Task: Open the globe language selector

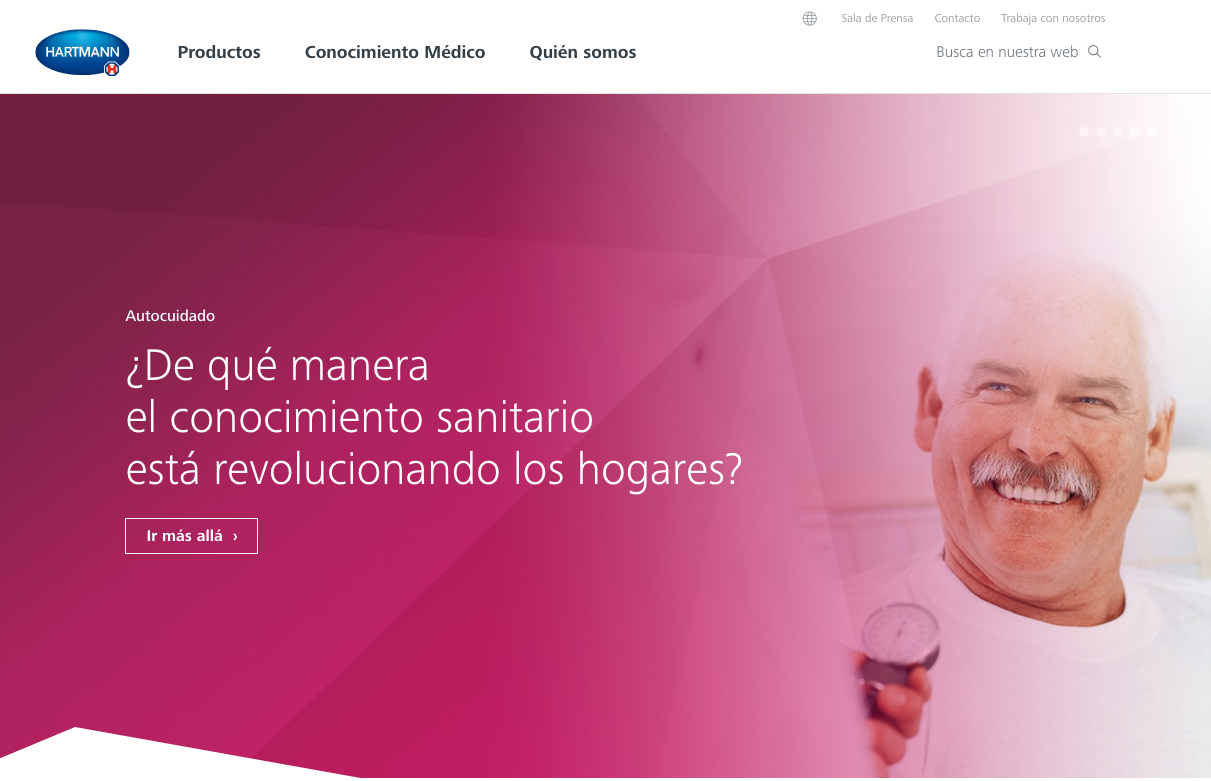Action: pyautogui.click(x=810, y=18)
